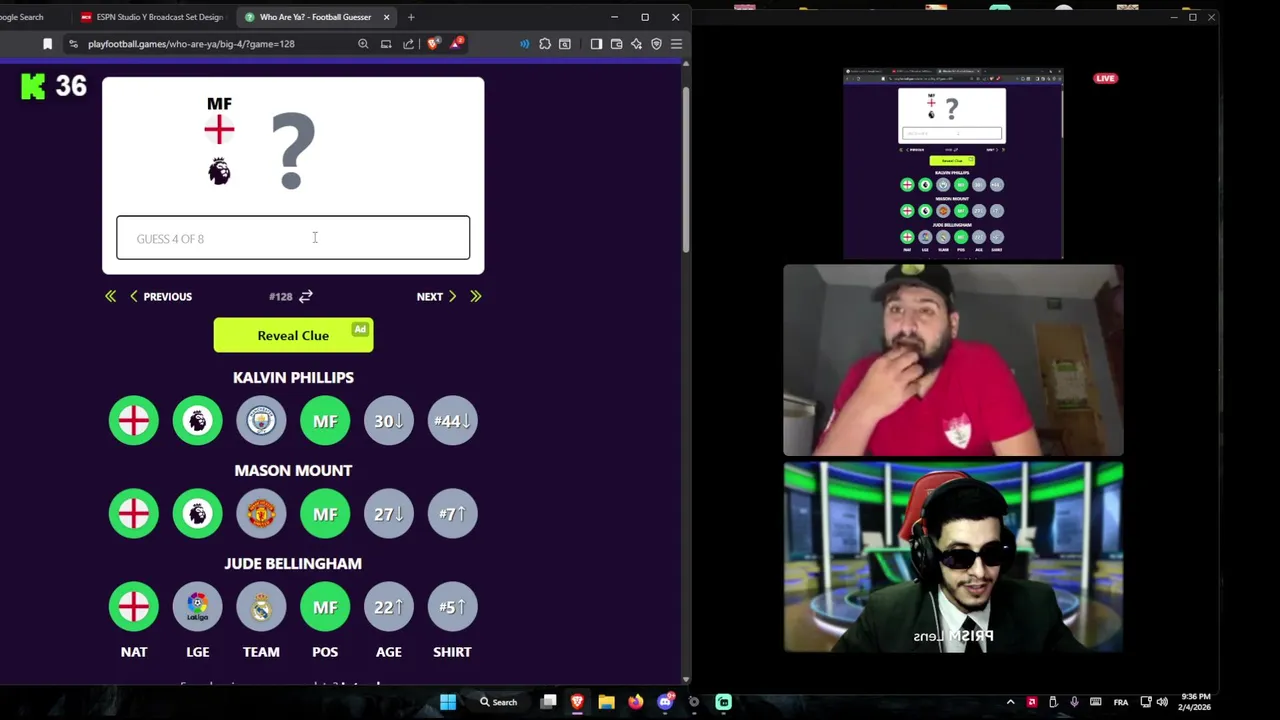Click the stream preview thumbnail in right window
1280x720 pixels.
(x=953, y=164)
